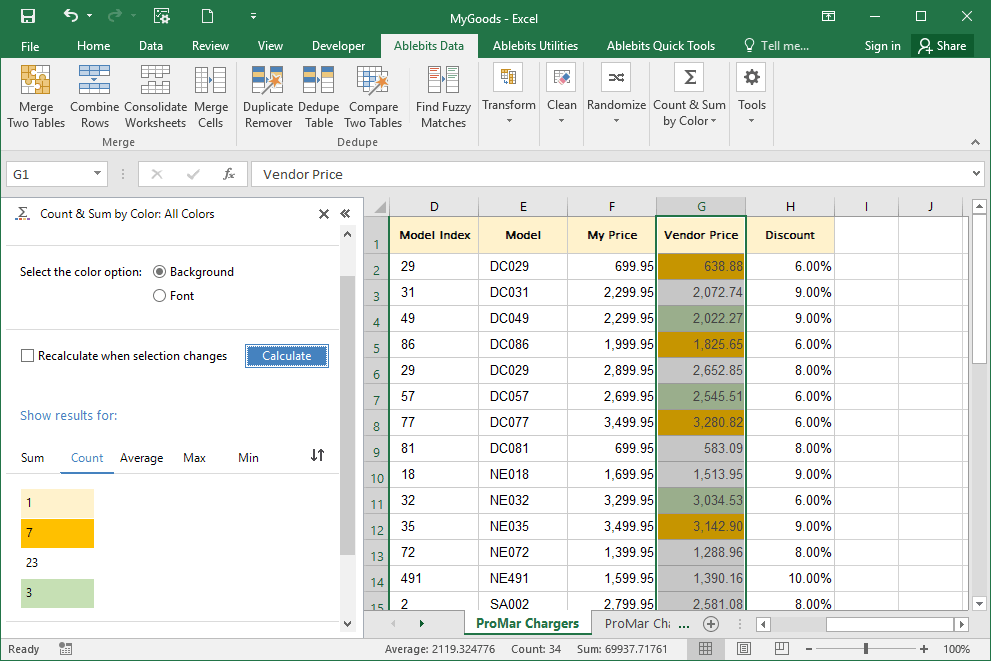Click Sign in
This screenshot has width=991, height=661.
[882, 45]
